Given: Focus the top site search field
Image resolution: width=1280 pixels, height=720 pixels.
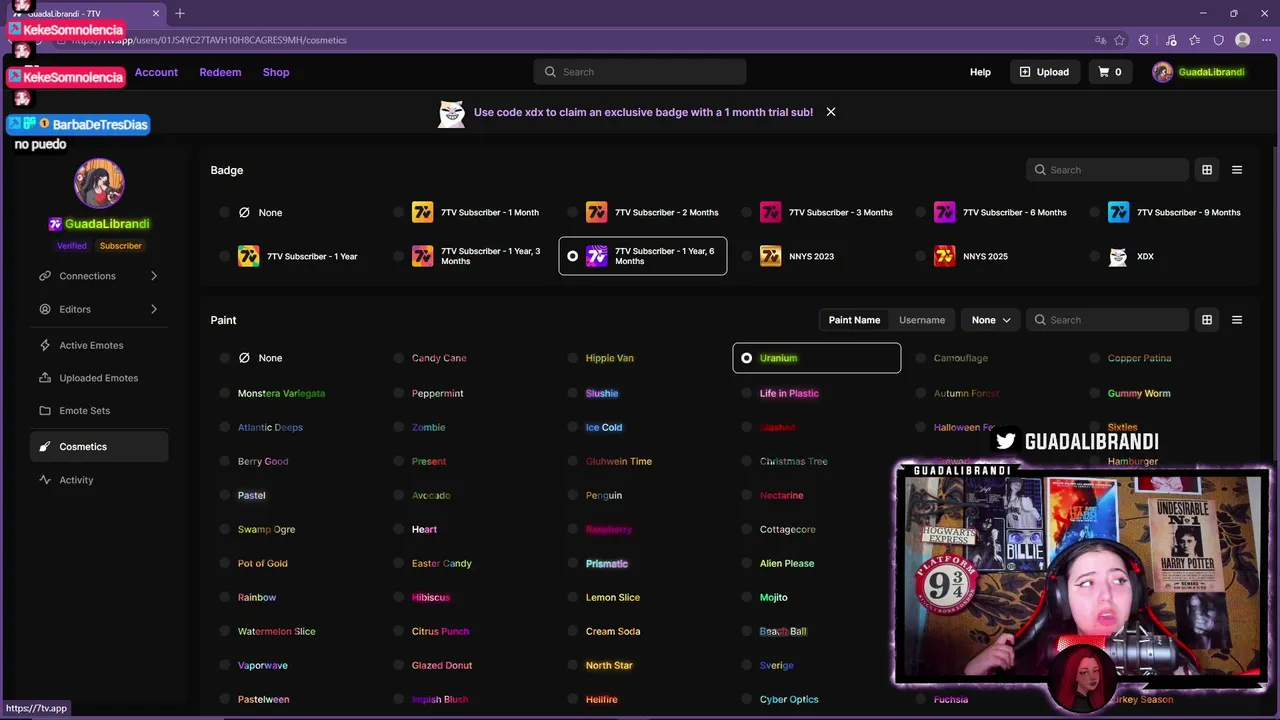Looking at the screenshot, I should coord(640,72).
